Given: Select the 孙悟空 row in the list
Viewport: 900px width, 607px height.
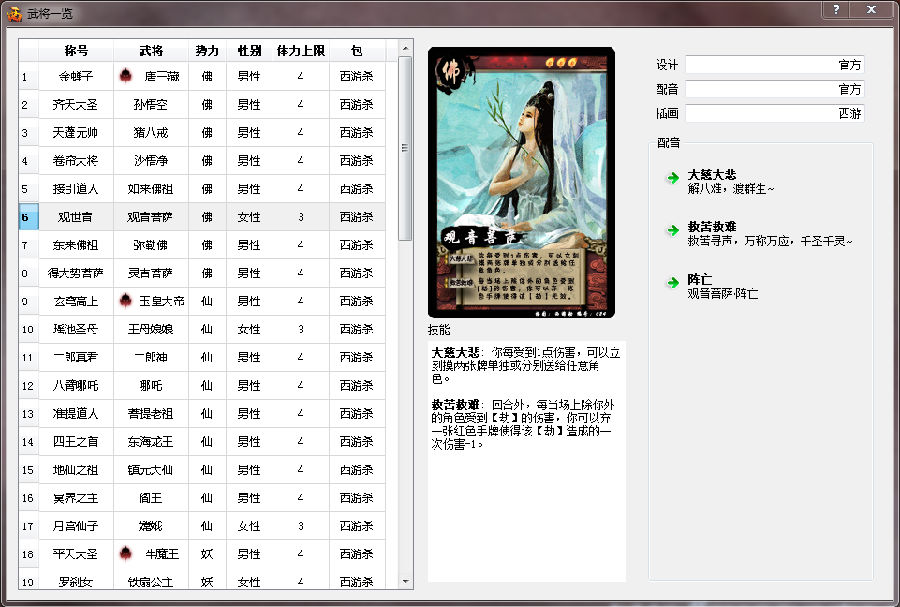Looking at the screenshot, I should click(x=150, y=104).
